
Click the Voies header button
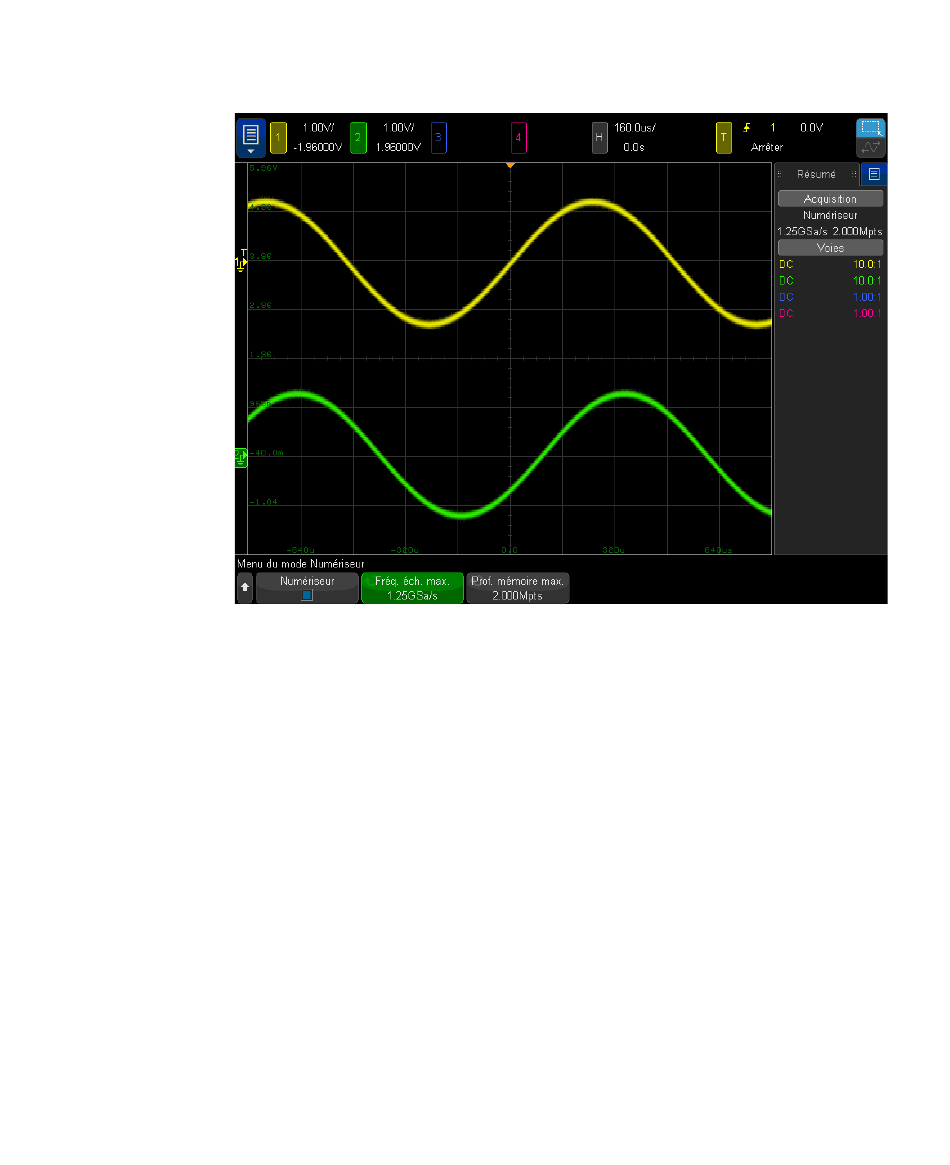(830, 247)
